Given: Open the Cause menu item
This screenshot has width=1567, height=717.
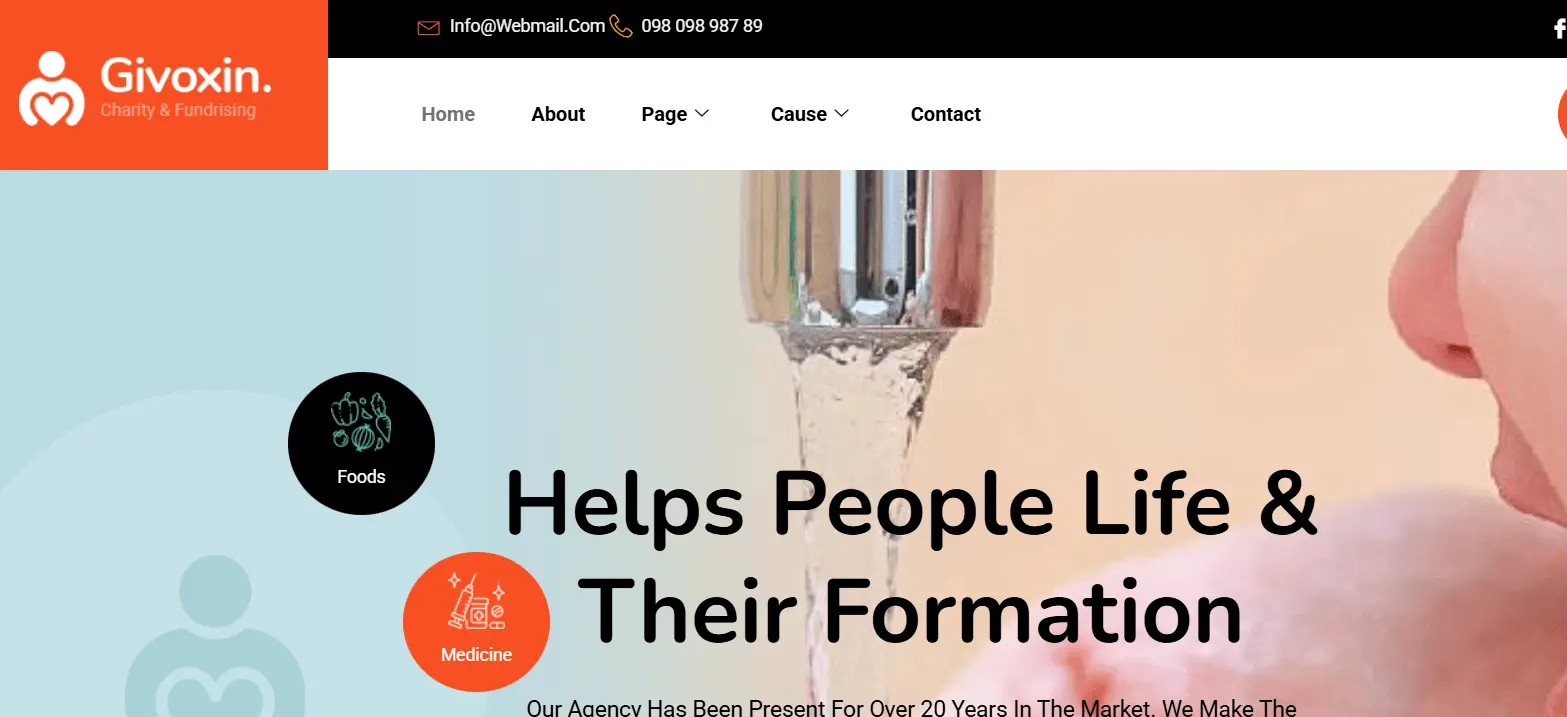Looking at the screenshot, I should tap(799, 114).
